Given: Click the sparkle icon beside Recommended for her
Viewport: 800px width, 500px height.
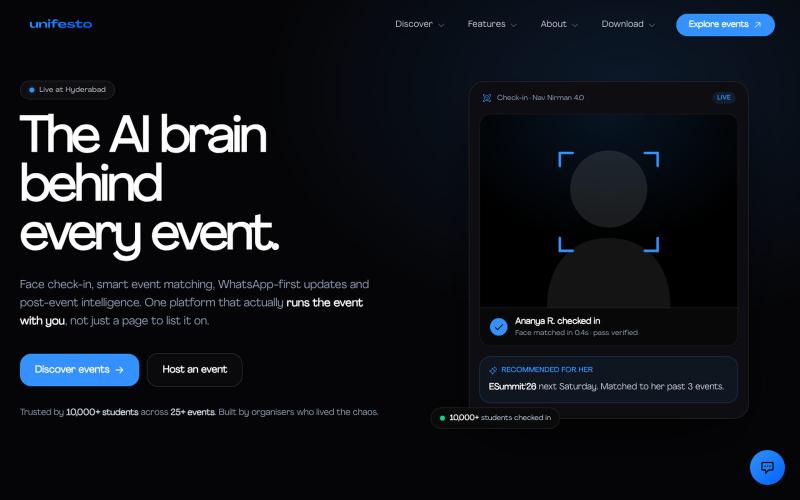Looking at the screenshot, I should (x=493, y=370).
